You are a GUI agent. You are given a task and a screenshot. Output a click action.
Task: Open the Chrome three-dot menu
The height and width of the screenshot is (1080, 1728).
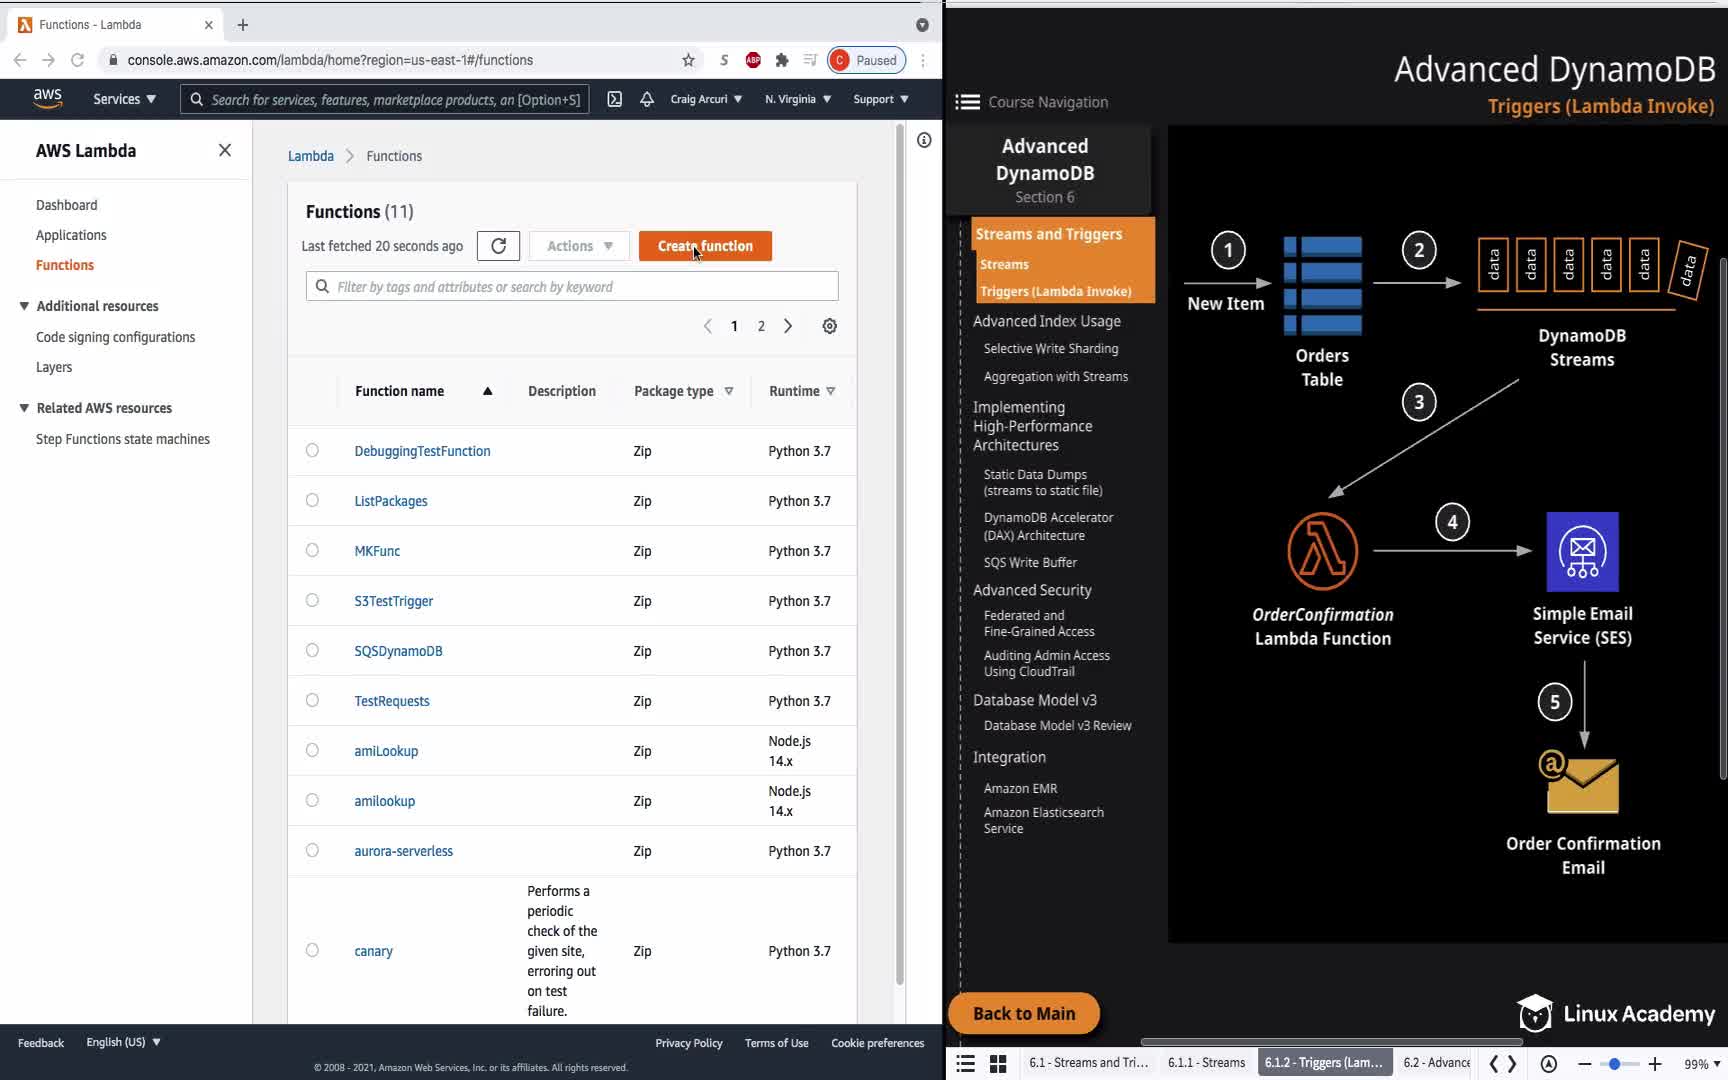click(x=923, y=60)
